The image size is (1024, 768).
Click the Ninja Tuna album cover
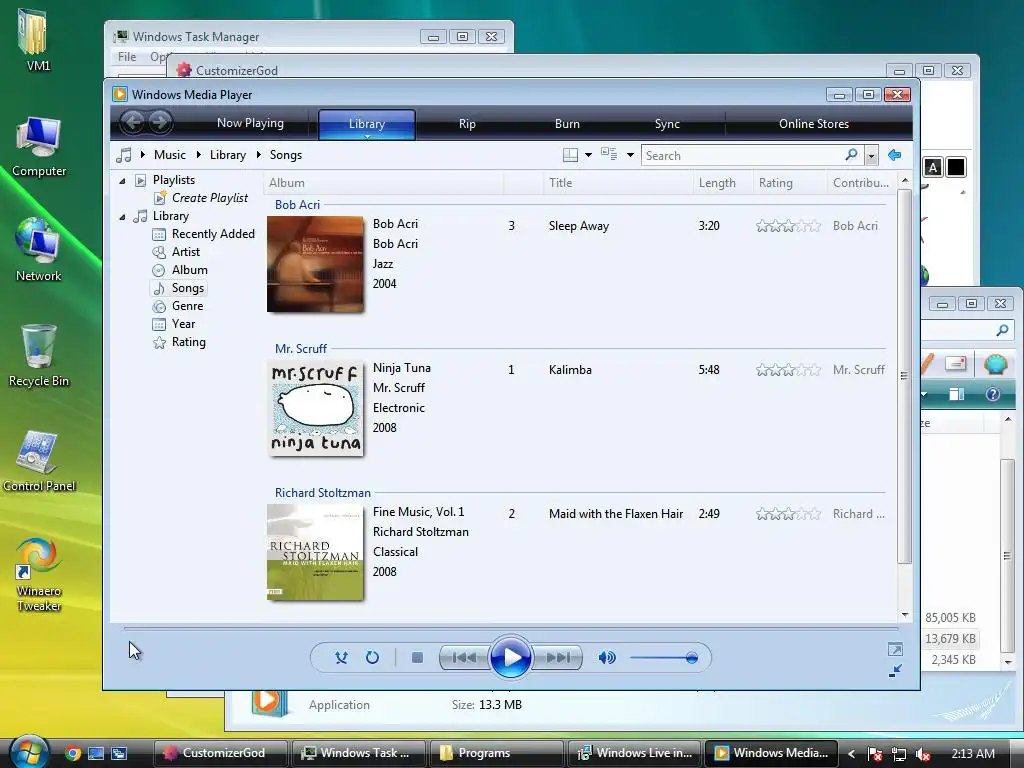click(315, 408)
